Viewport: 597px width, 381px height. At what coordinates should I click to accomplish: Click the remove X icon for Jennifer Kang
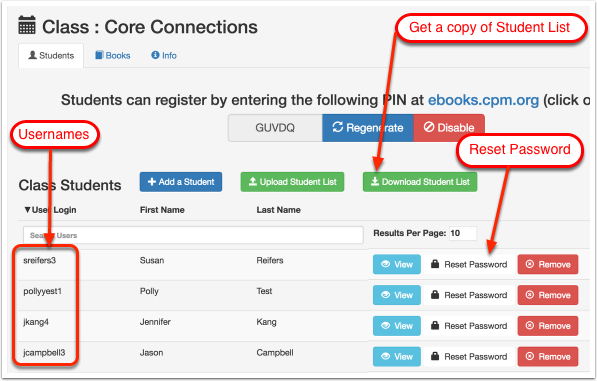(530, 326)
